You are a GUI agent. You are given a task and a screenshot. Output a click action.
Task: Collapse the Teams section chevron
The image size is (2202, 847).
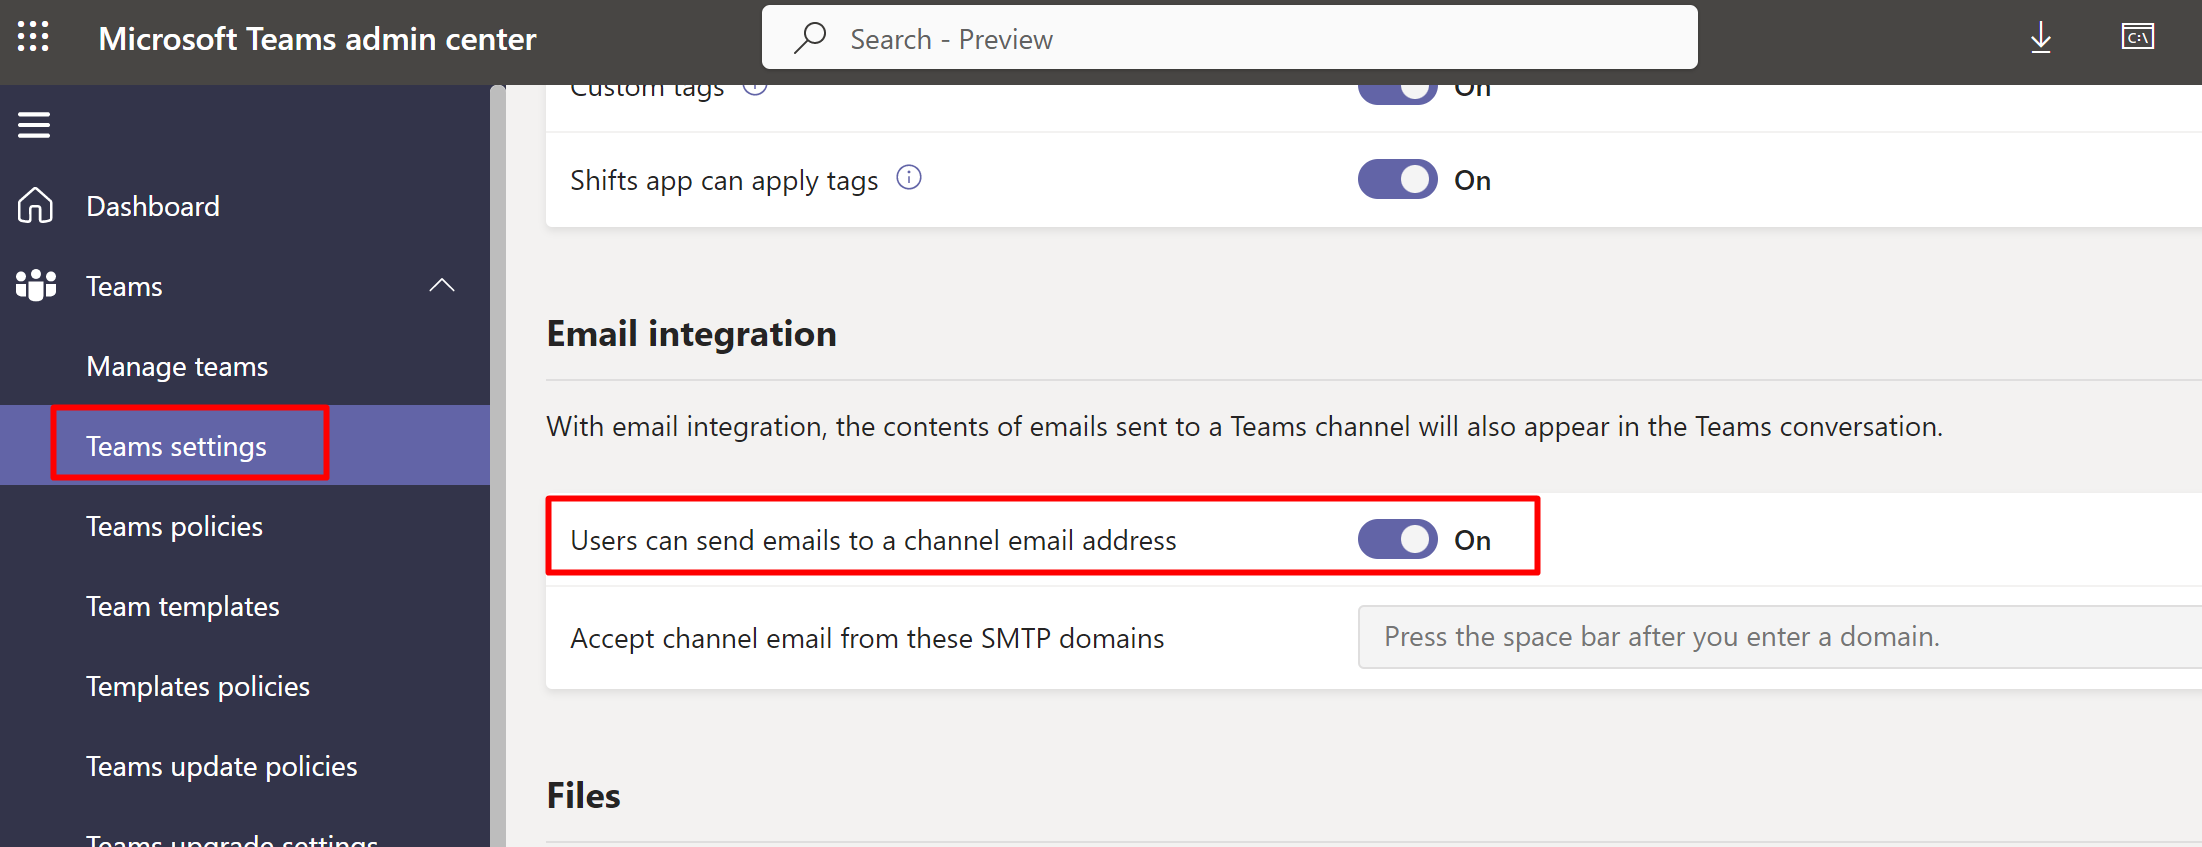441,286
